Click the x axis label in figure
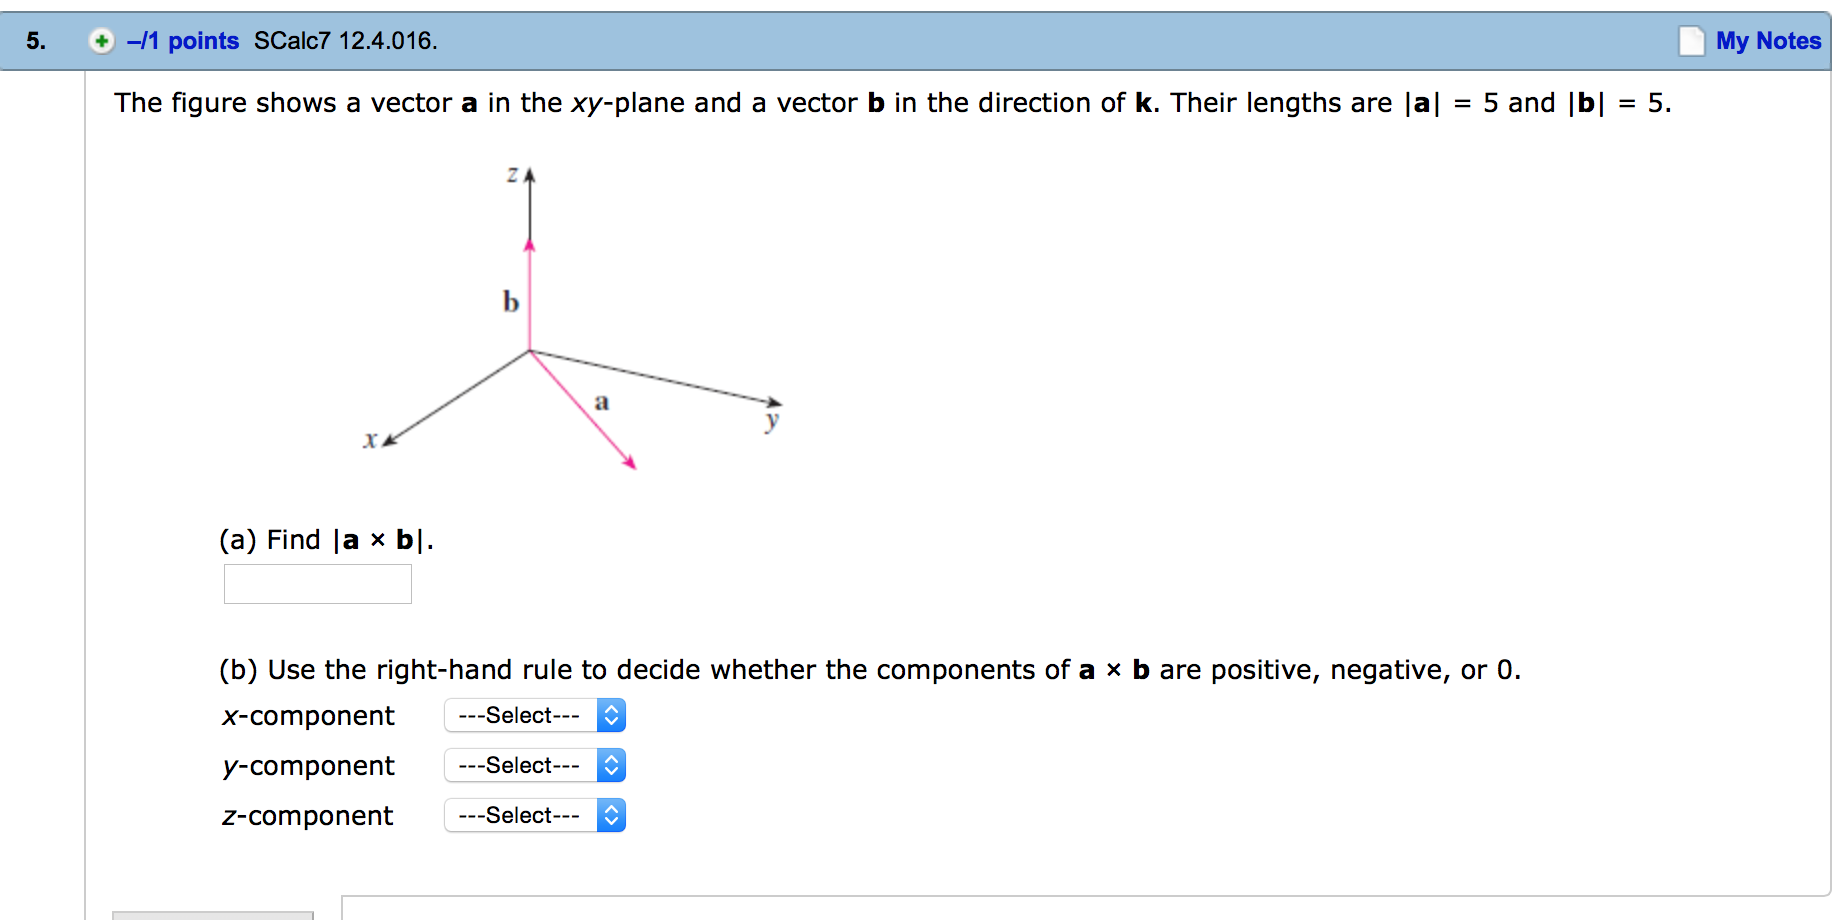Viewport: 1838px width, 920px height. [370, 440]
